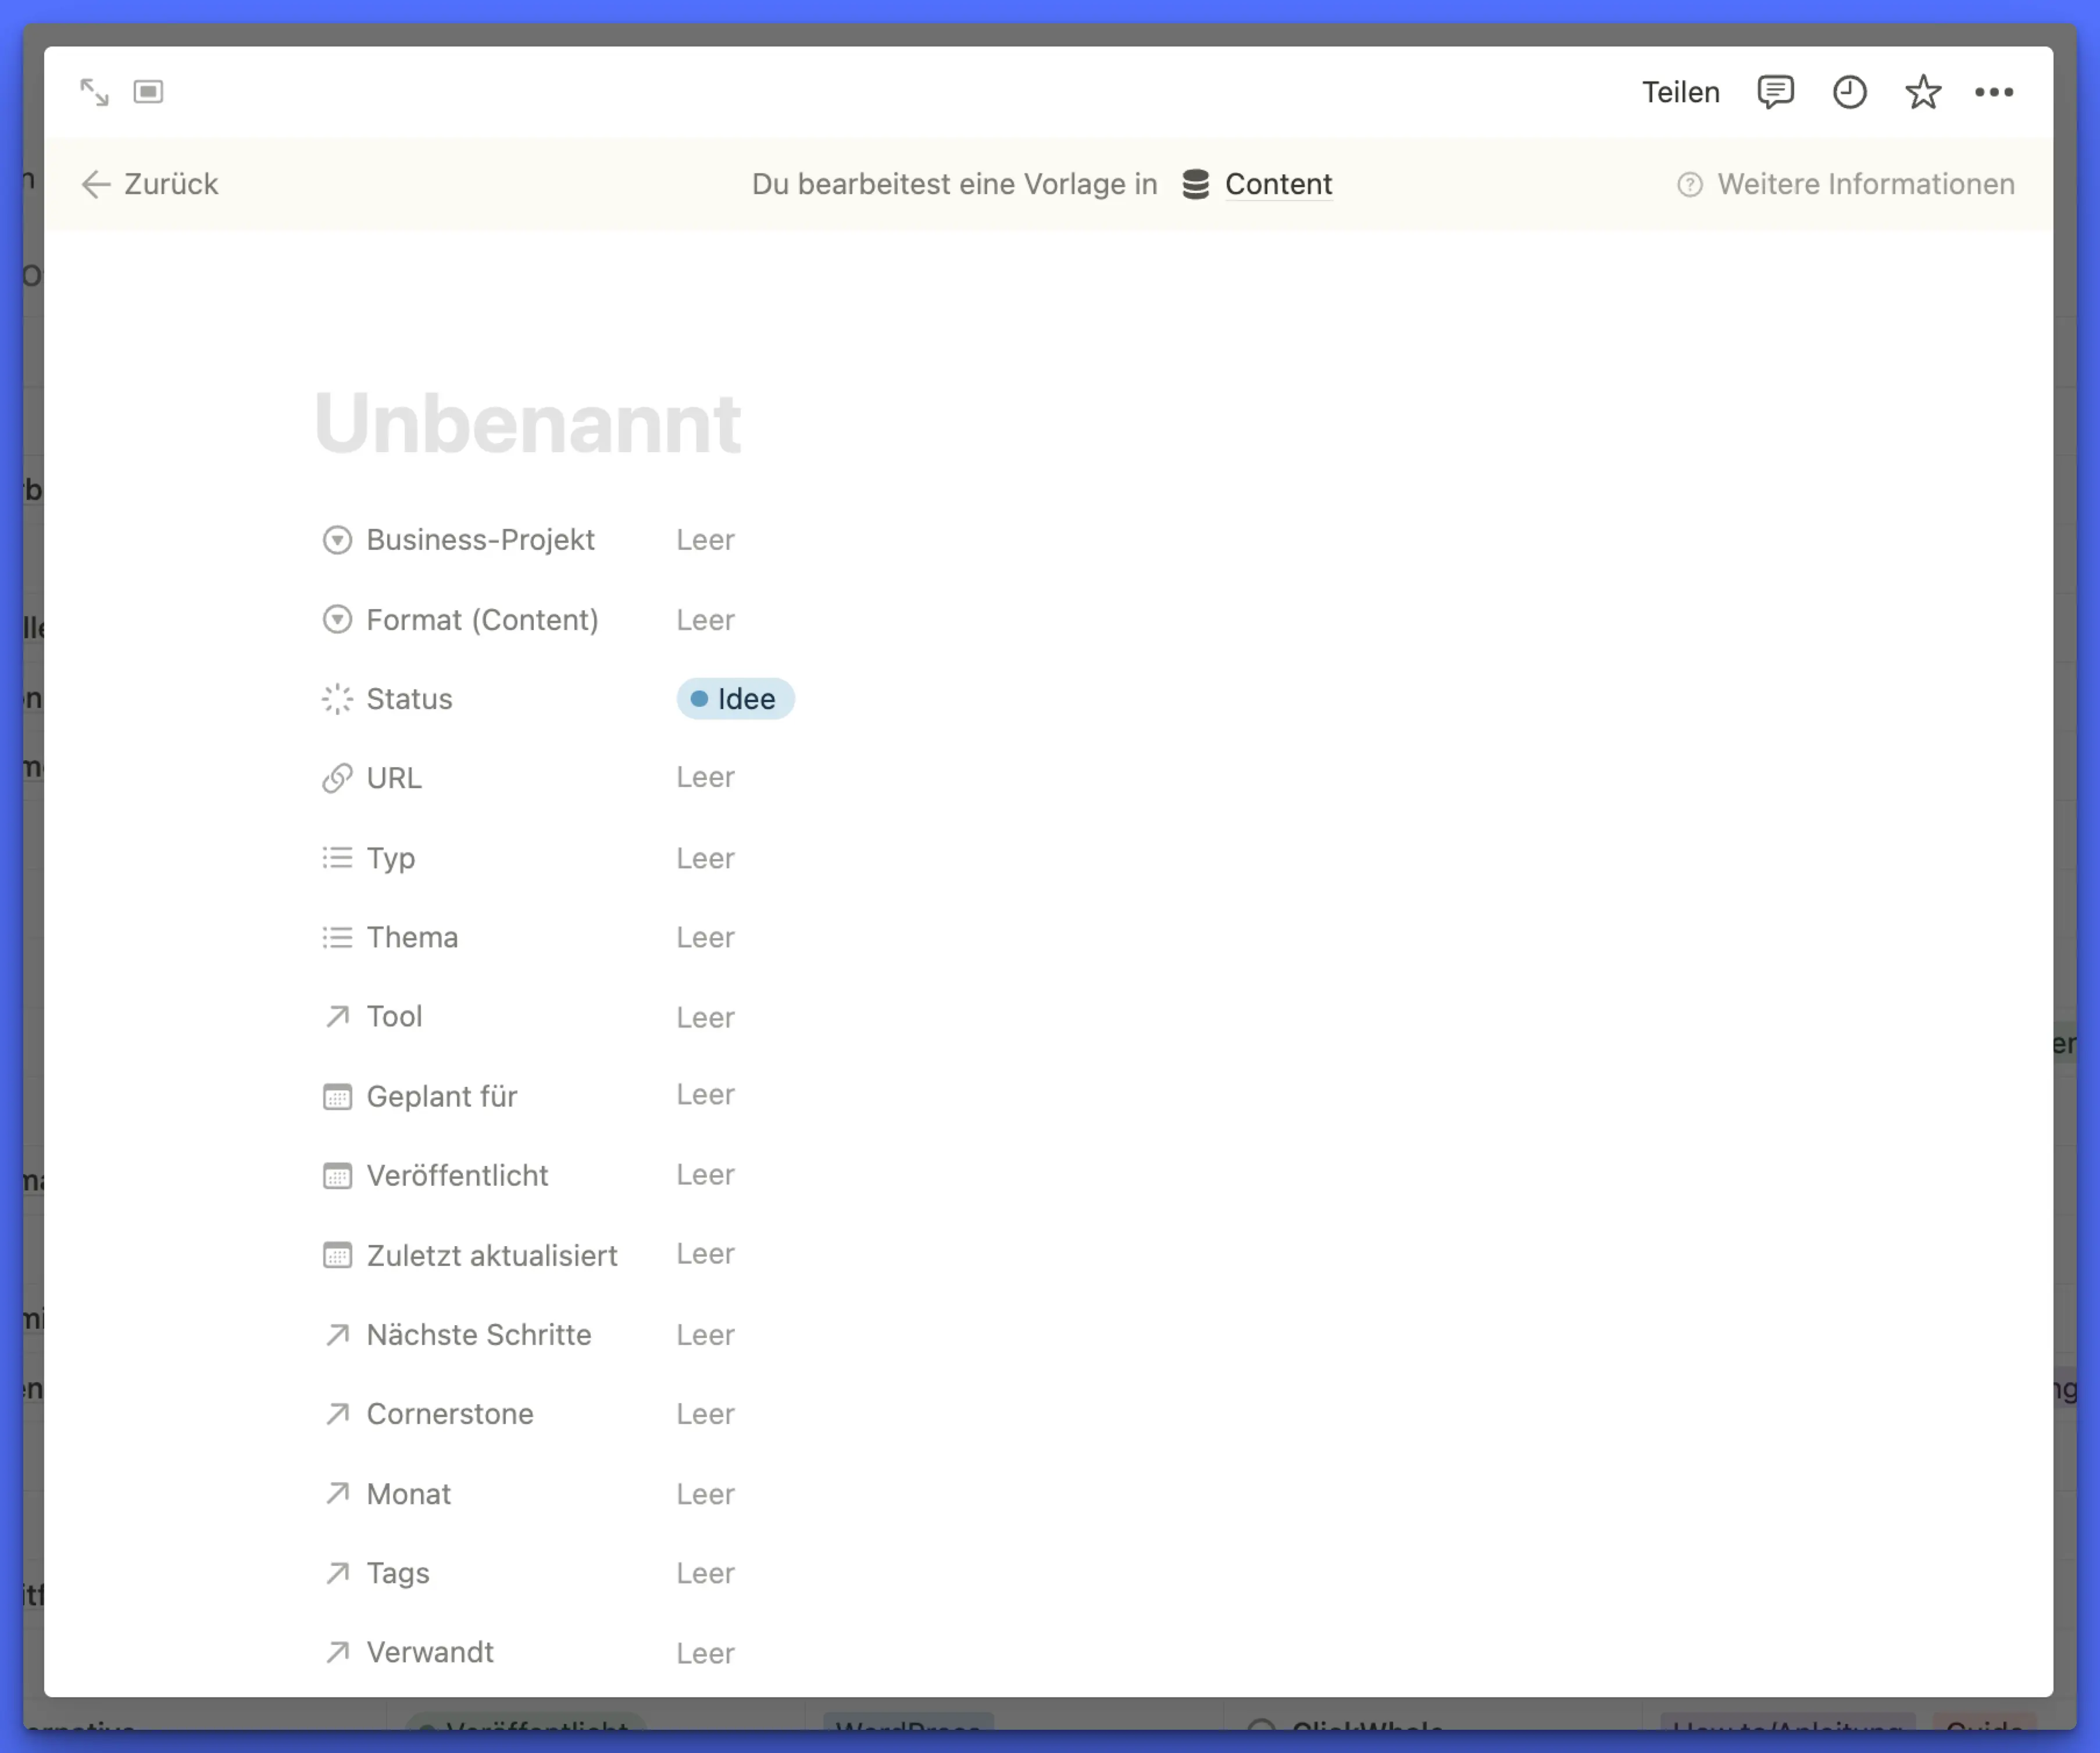The height and width of the screenshot is (1753, 2100).
Task: Open Format (Content) empty value dropdown
Action: [x=705, y=620]
